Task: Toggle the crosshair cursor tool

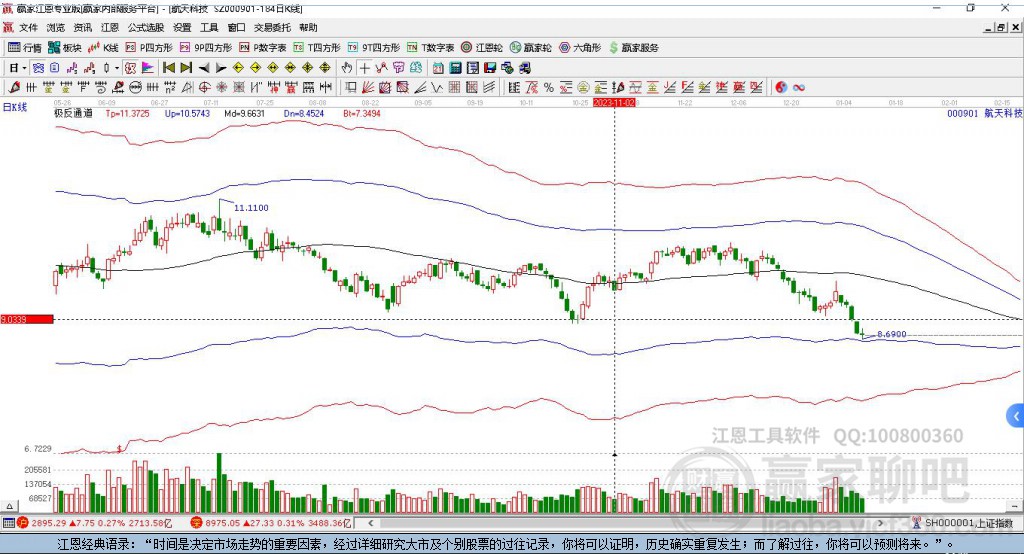Action: pos(364,68)
